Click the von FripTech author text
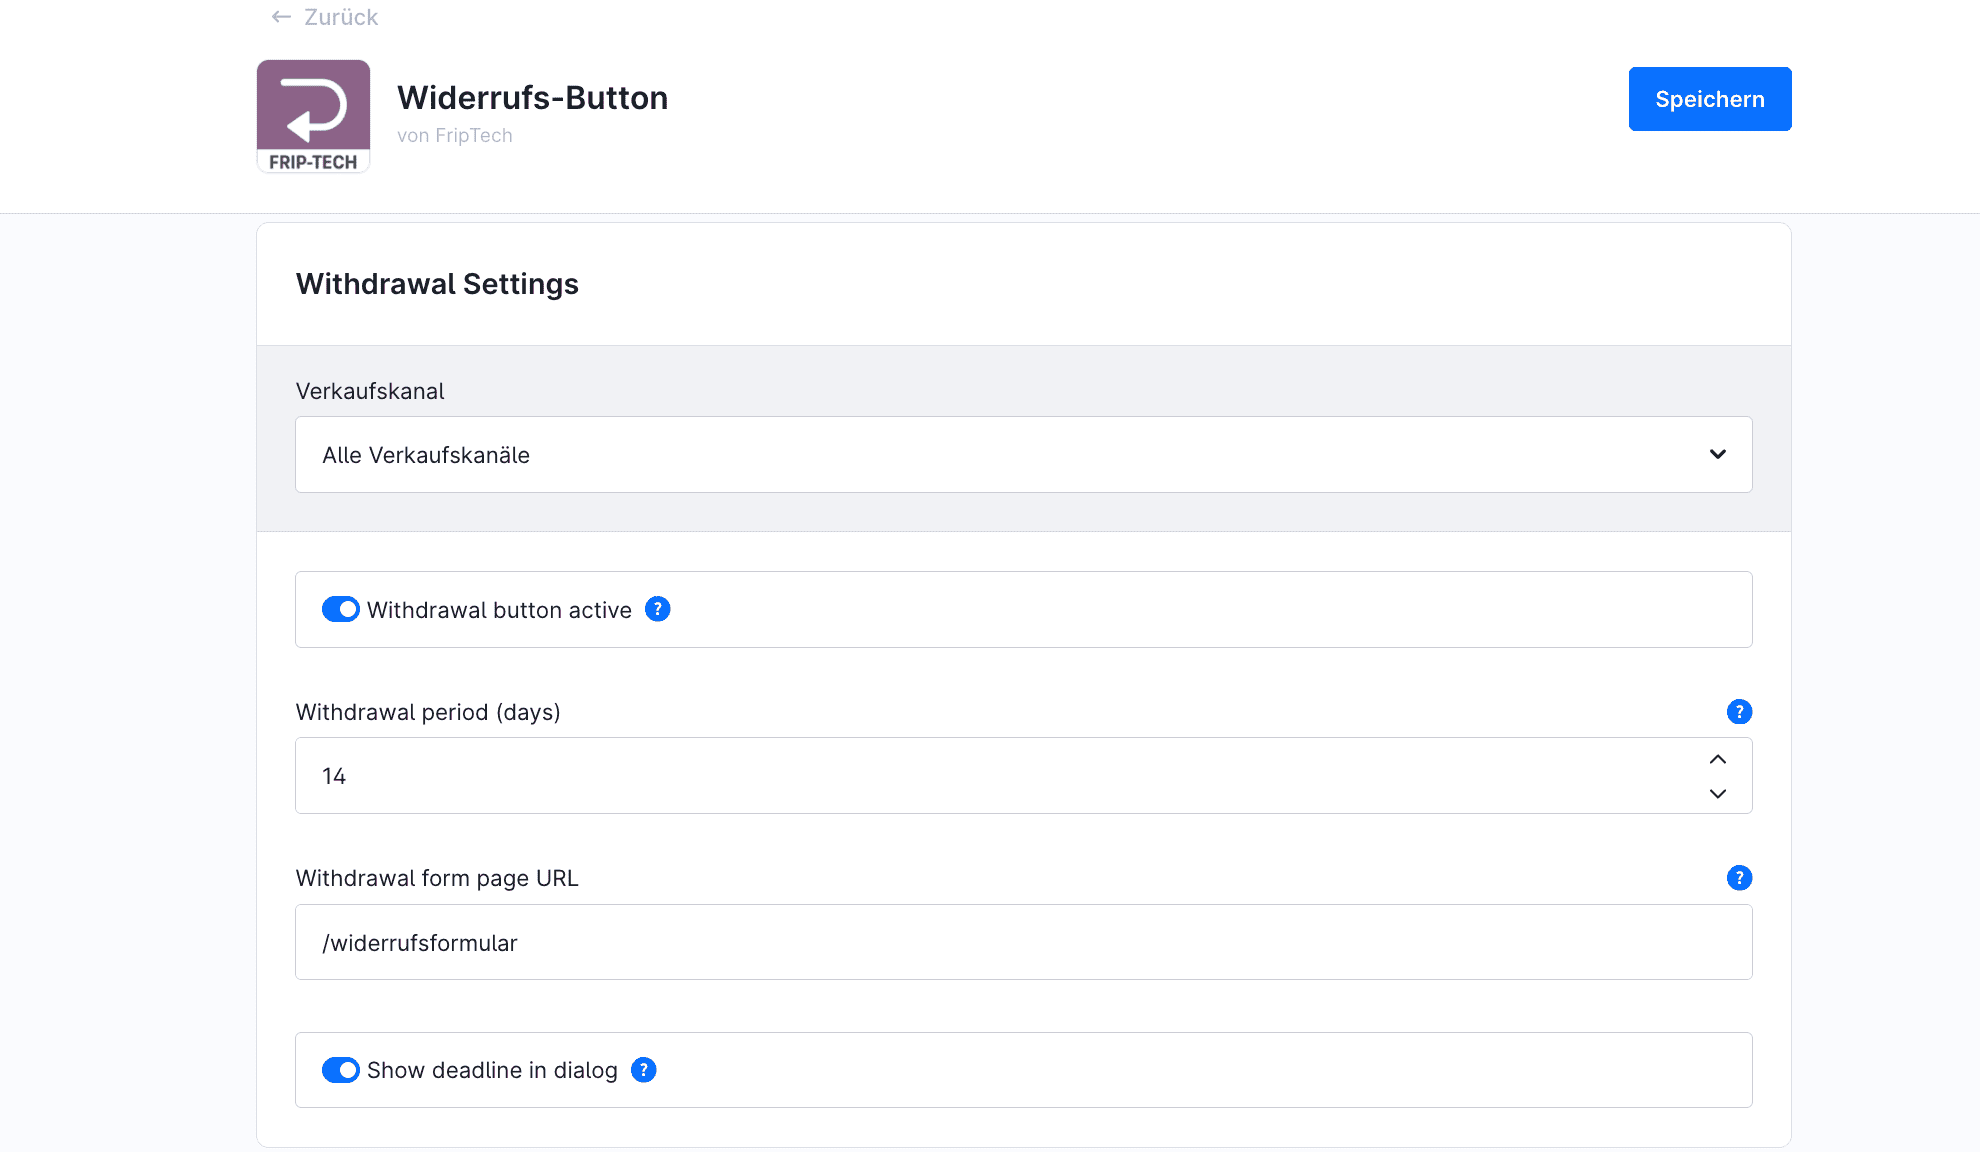The width and height of the screenshot is (1980, 1152). [454, 136]
